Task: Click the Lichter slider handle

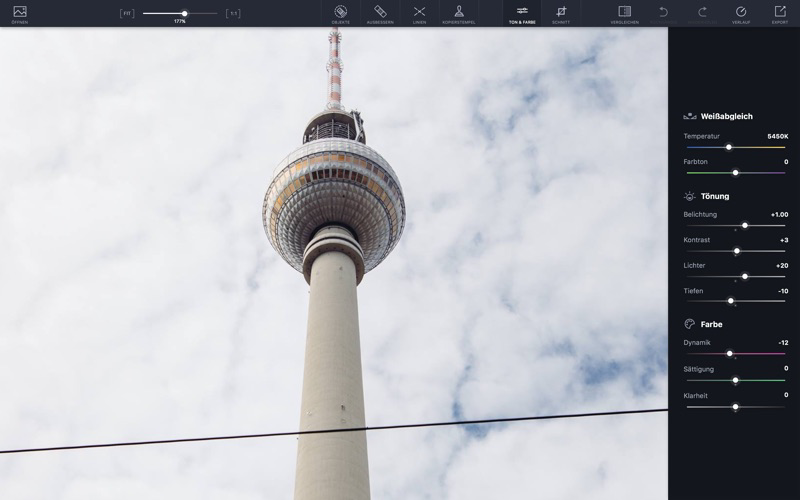Action: tap(744, 276)
